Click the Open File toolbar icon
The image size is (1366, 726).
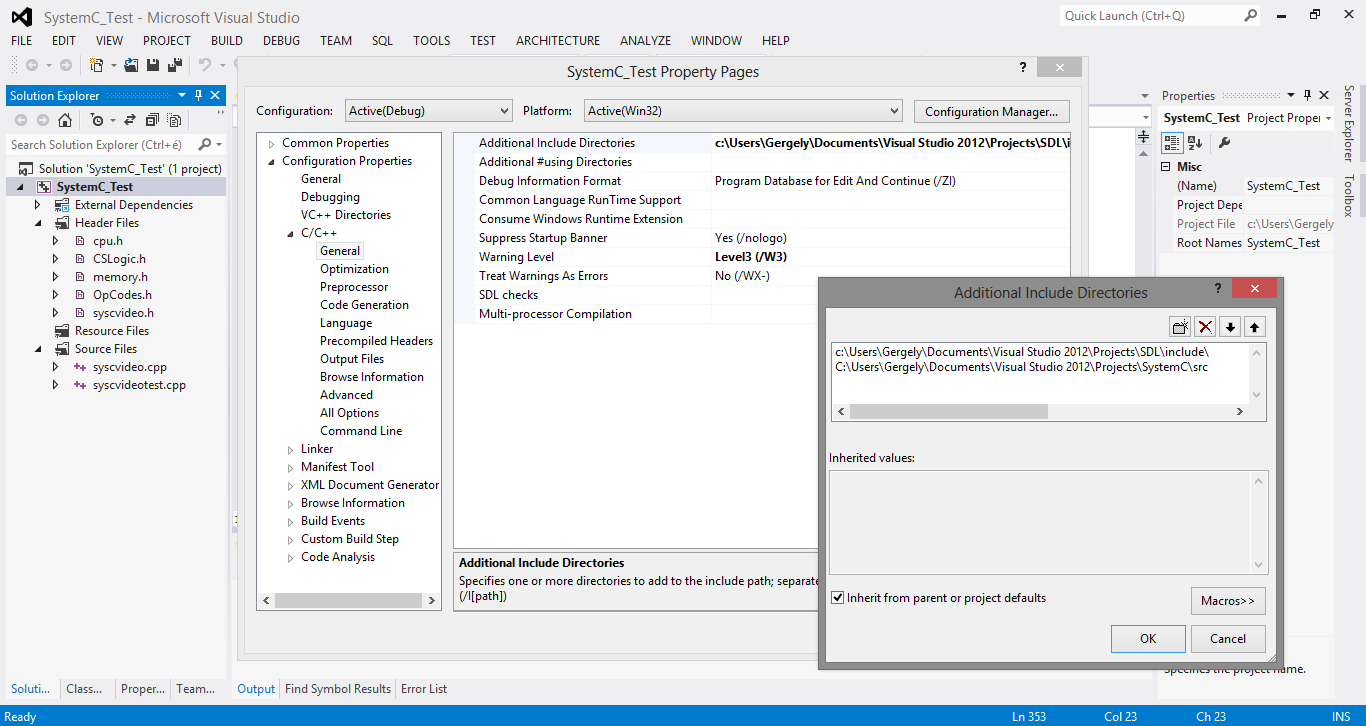[x=131, y=65]
